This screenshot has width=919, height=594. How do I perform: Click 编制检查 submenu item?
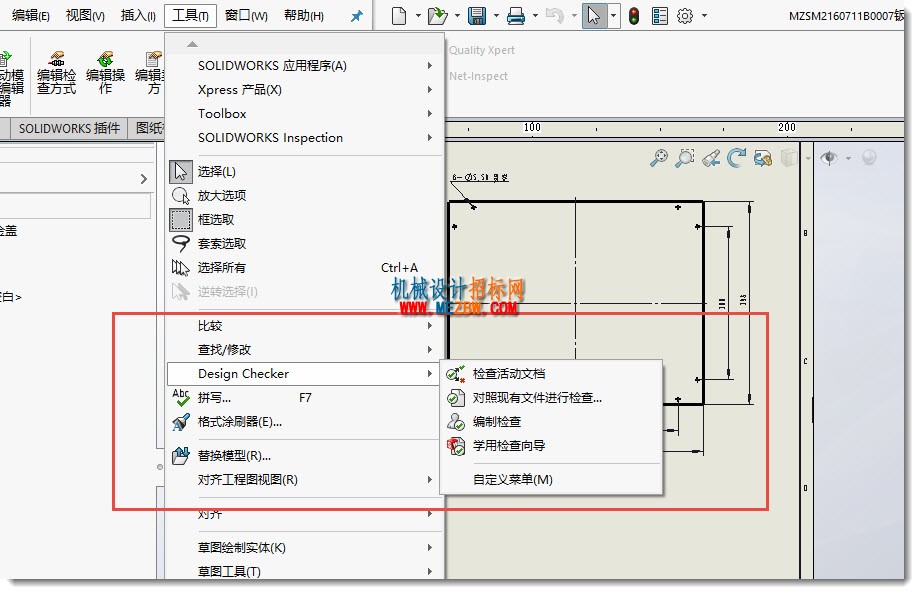552,422
